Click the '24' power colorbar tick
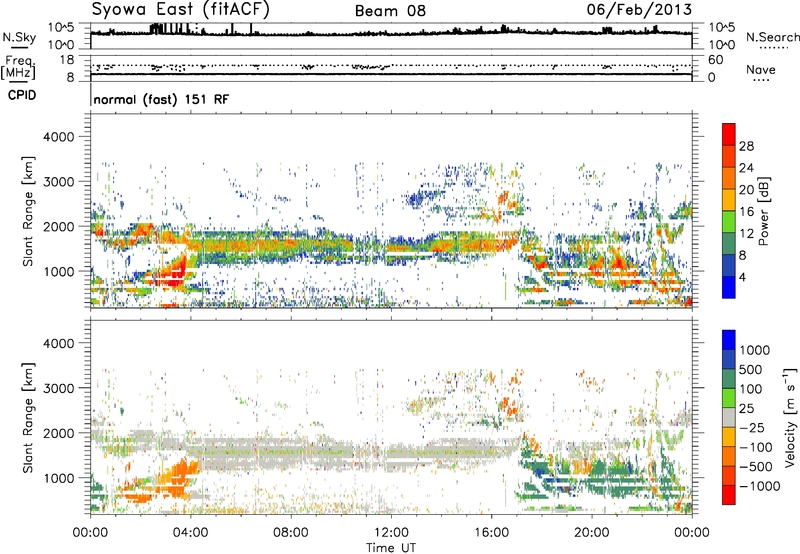Viewport: 800px width, 554px height. click(x=746, y=168)
